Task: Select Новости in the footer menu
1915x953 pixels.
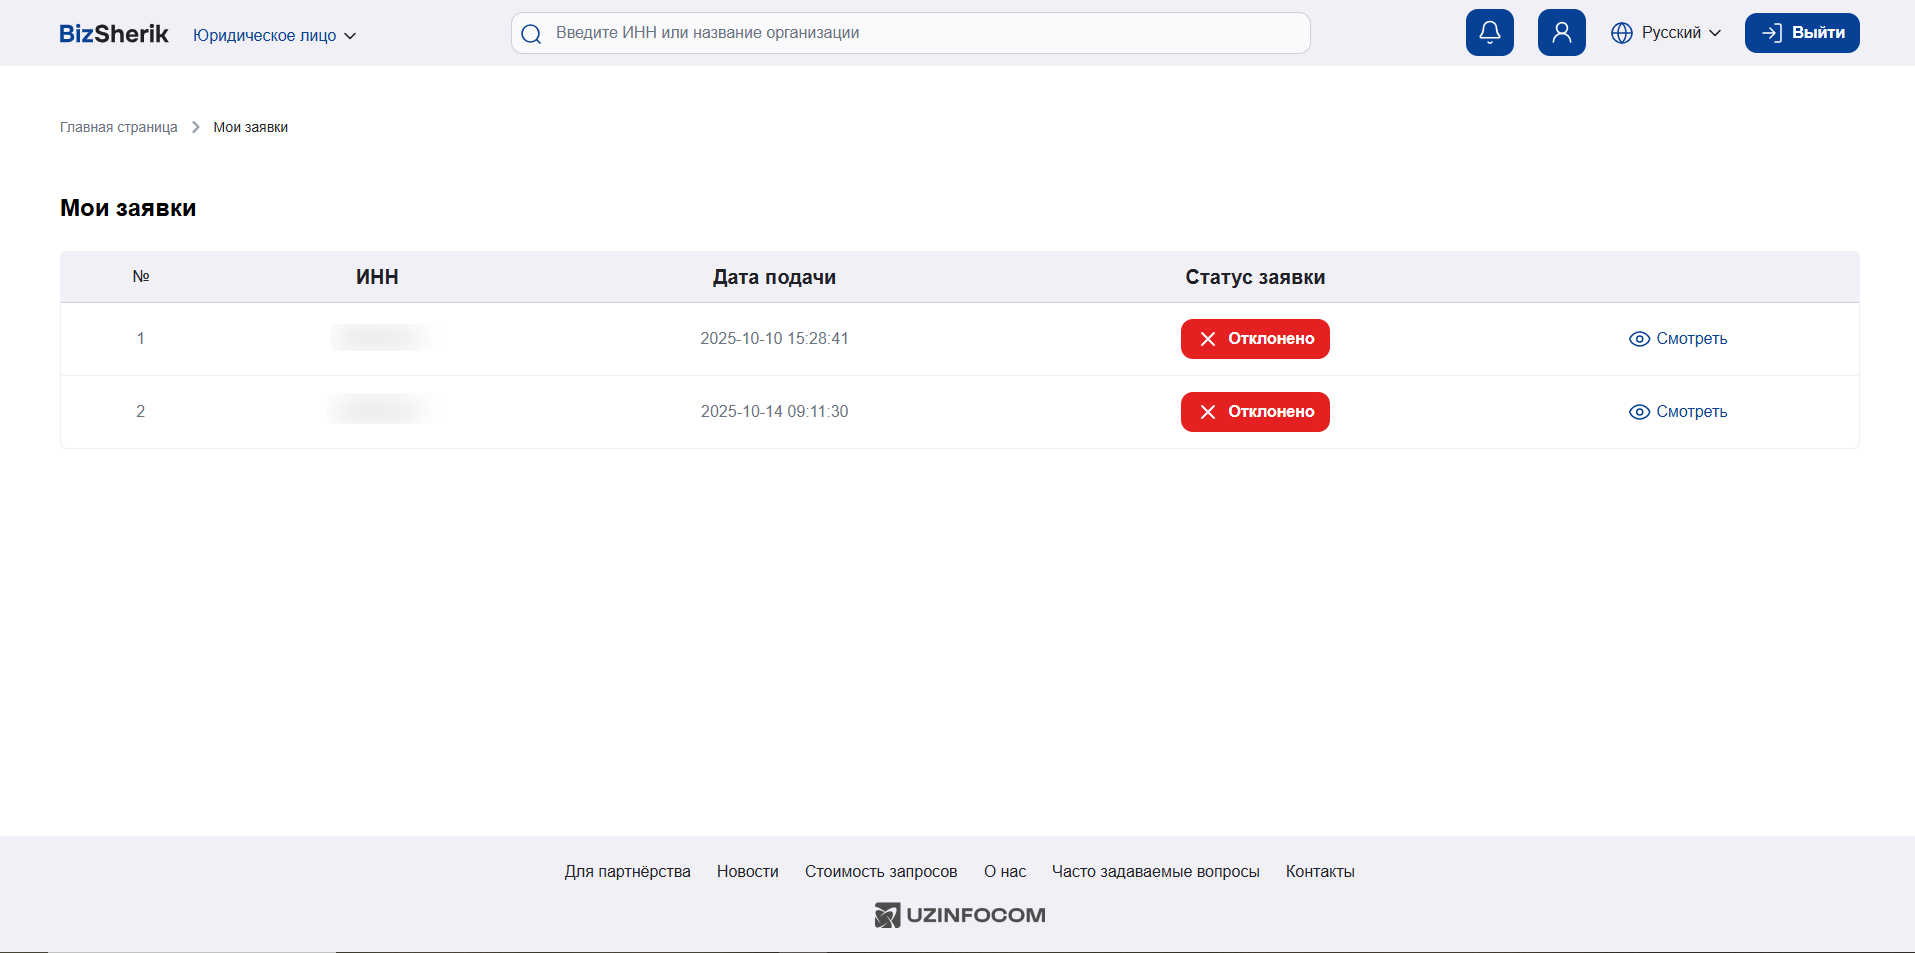Action: pos(747,871)
